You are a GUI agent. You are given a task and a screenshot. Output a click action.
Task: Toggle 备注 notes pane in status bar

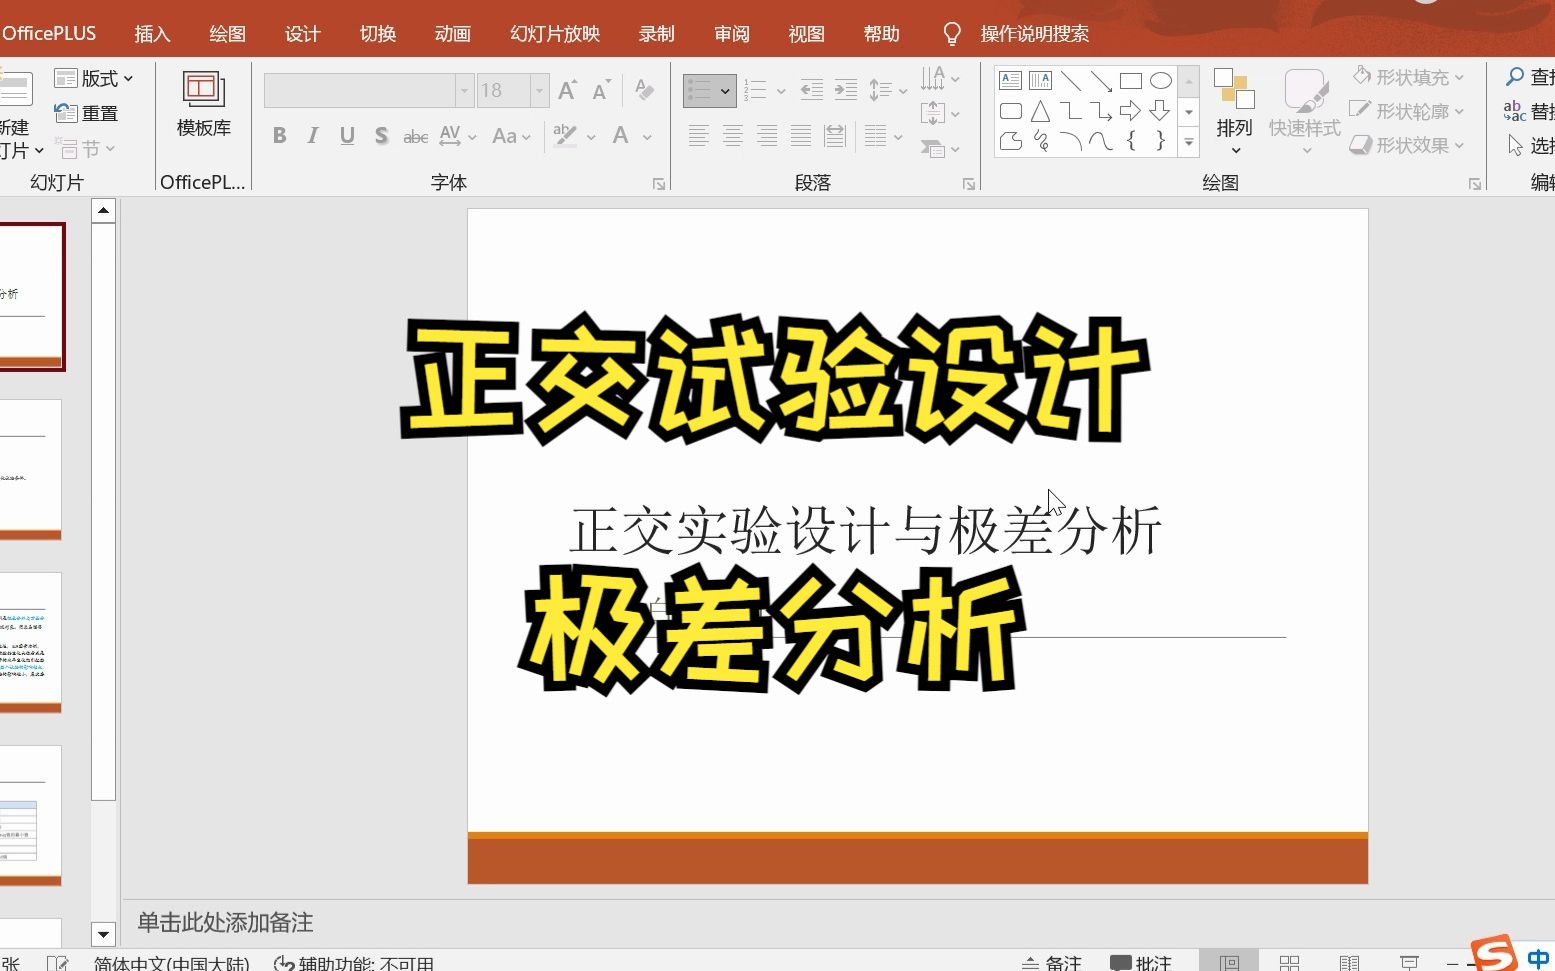click(1051, 963)
